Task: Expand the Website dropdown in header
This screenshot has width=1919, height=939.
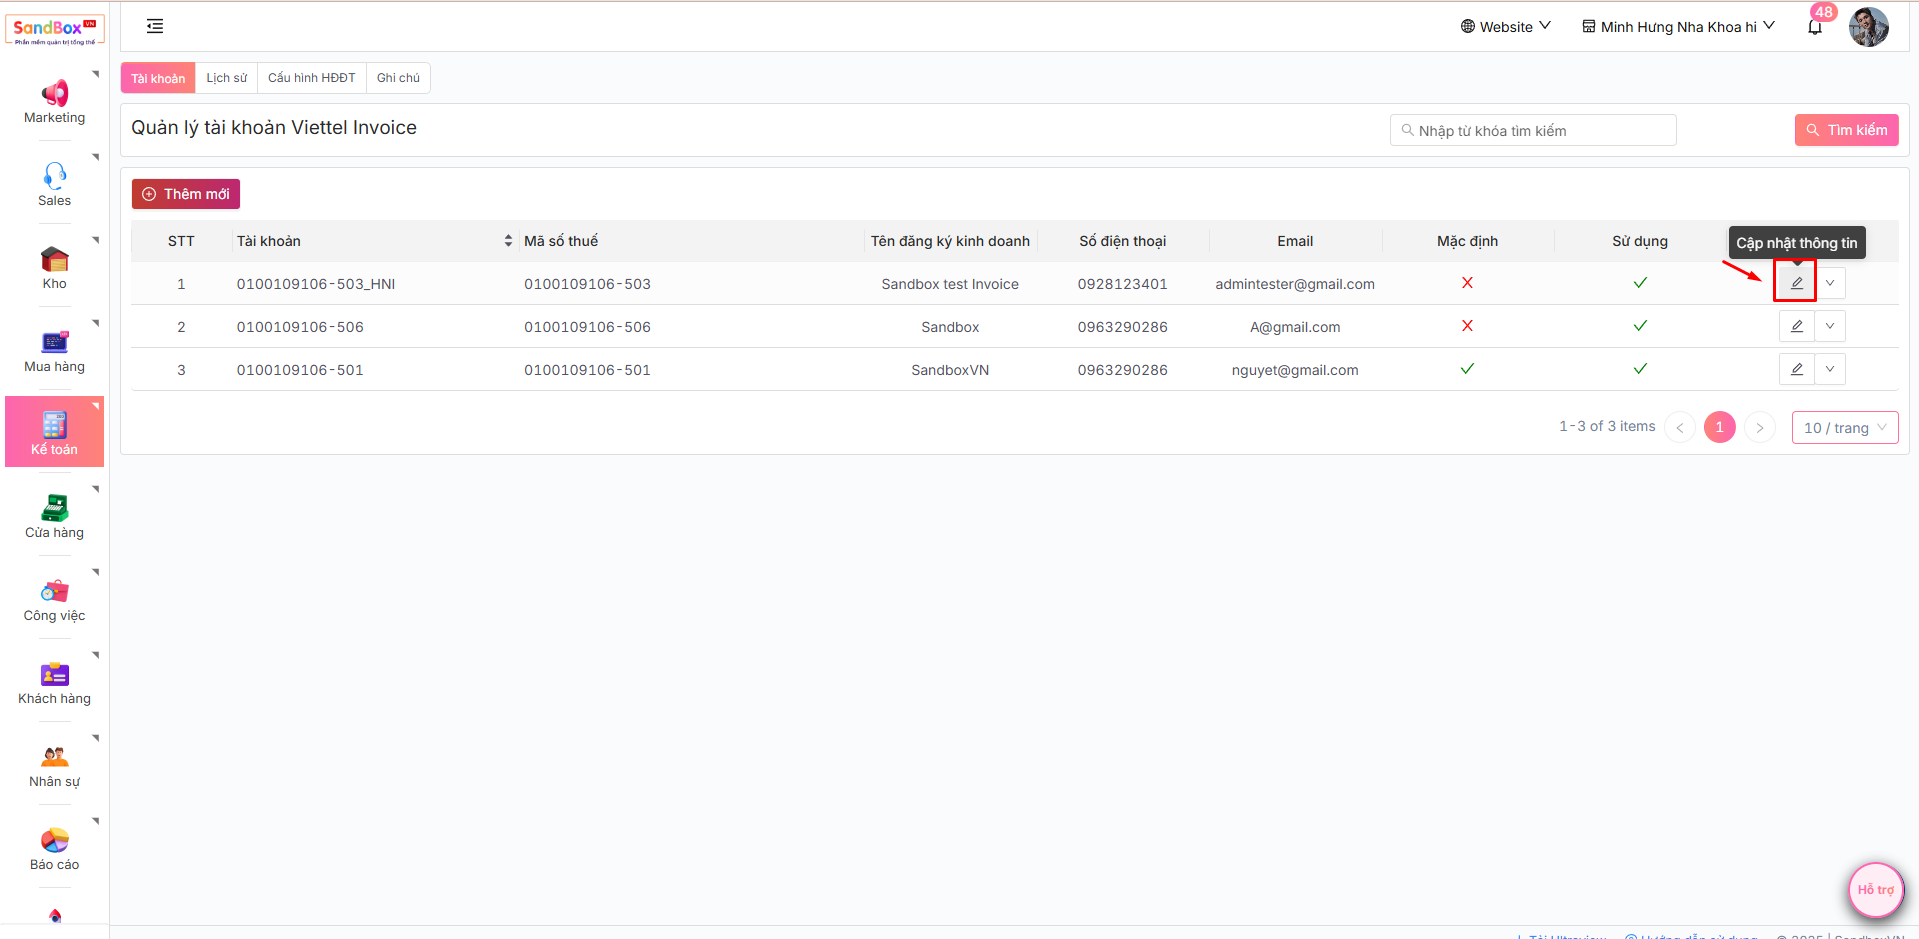Action: tap(1505, 27)
